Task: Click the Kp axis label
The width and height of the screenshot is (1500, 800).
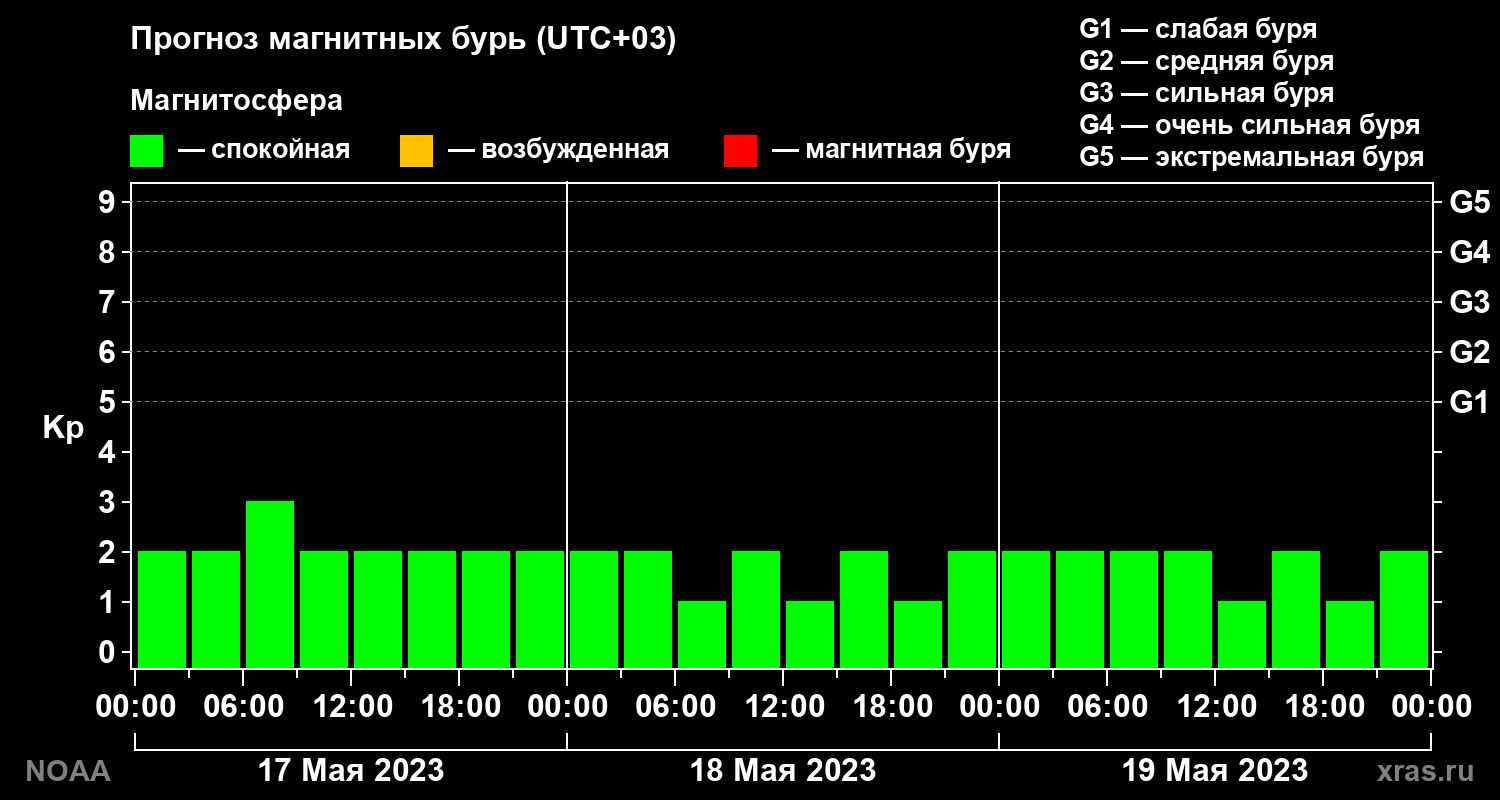Action: 62,428
